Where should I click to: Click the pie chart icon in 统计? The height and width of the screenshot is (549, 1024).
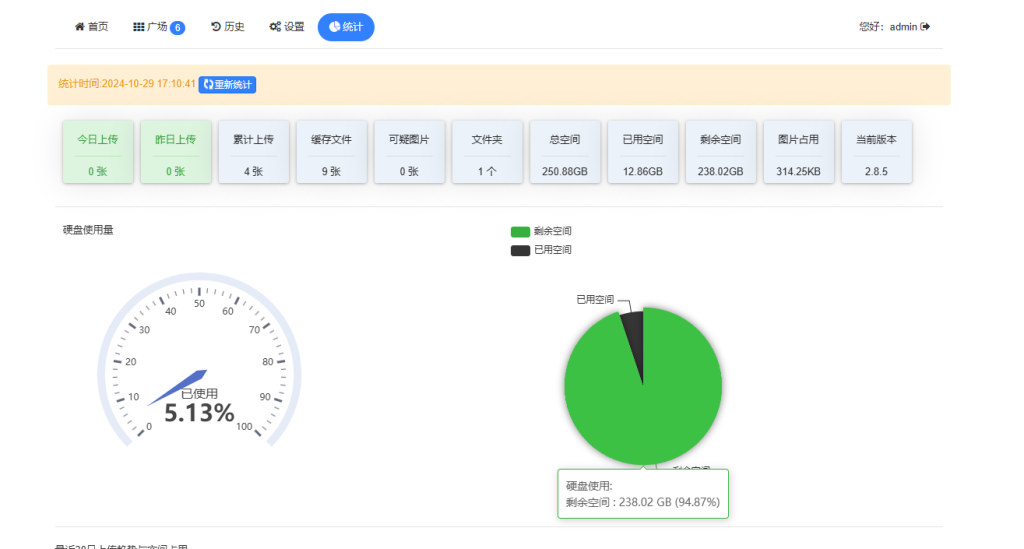click(334, 27)
